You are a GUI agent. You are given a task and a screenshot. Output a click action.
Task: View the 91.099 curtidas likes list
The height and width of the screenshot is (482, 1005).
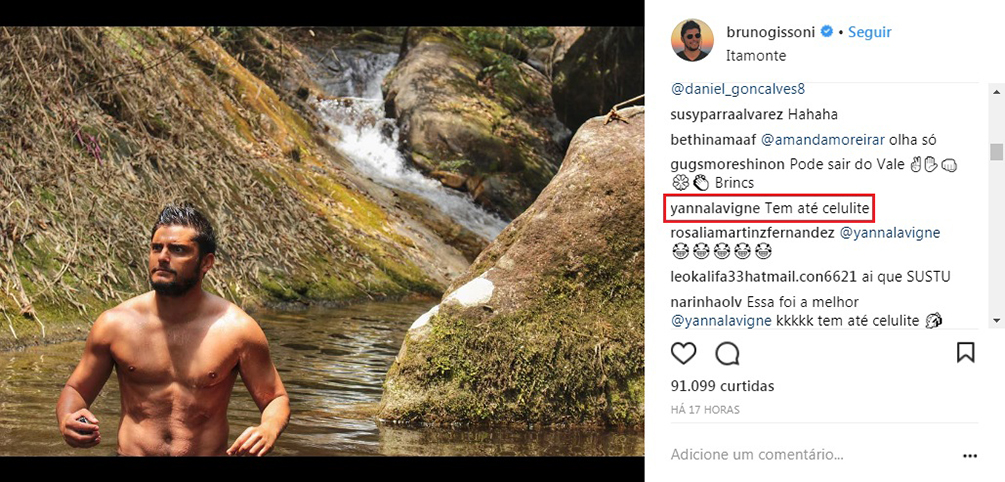[722, 386]
